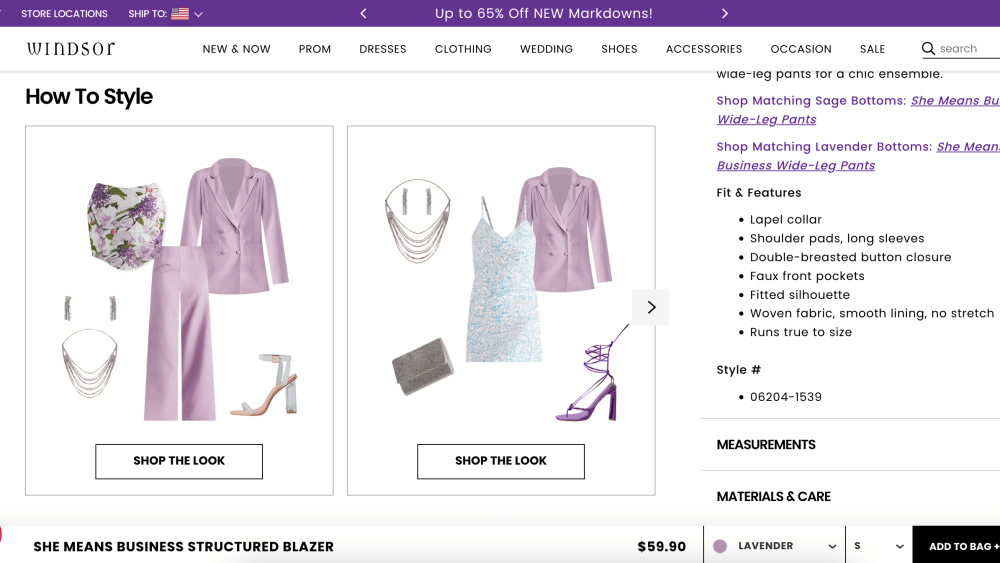This screenshot has width=1000, height=563.
Task: Open the Dresses menu
Action: (x=383, y=49)
